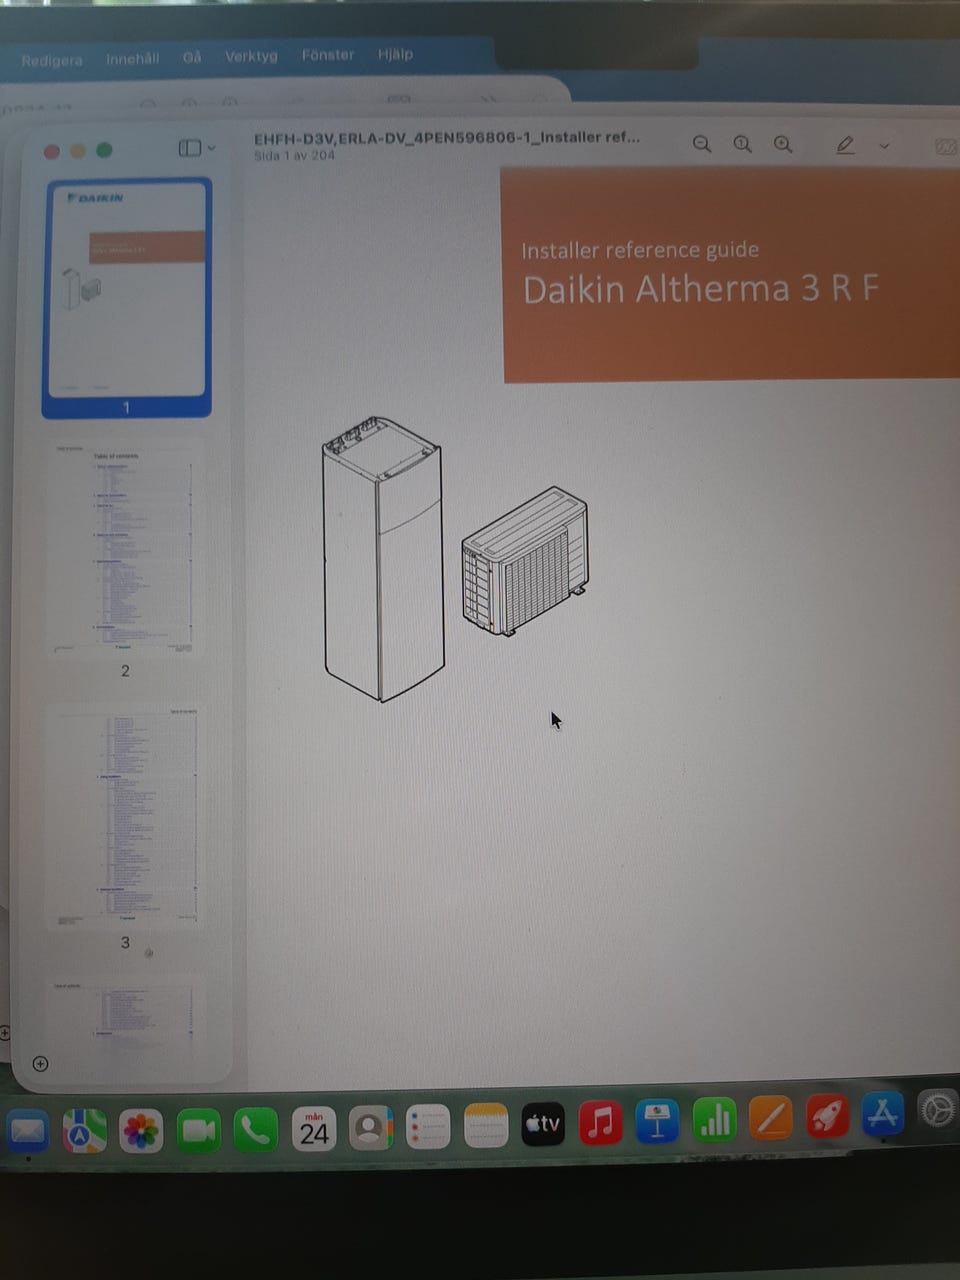Click 'Daikin Altherma 3 R F' title text

coord(700,289)
